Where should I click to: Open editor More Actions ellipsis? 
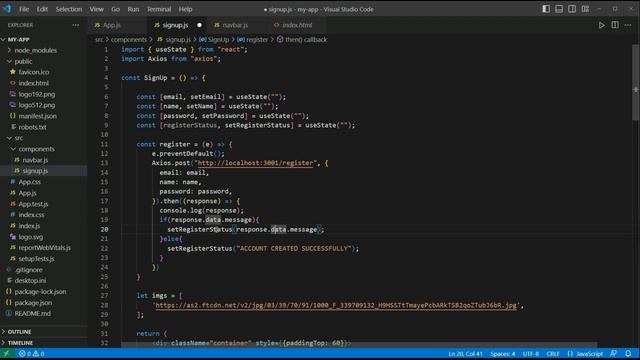coord(628,25)
